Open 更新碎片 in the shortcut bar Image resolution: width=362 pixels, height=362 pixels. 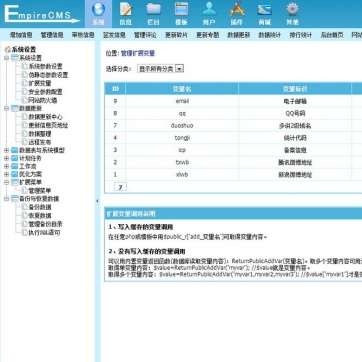[177, 35]
